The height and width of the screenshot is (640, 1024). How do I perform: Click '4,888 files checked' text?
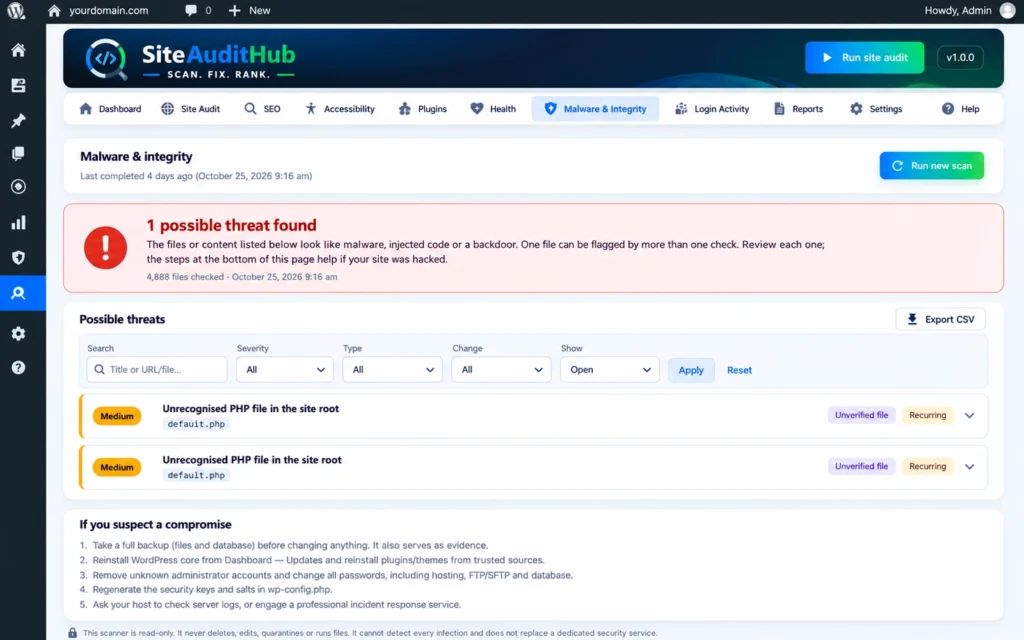tap(185, 277)
